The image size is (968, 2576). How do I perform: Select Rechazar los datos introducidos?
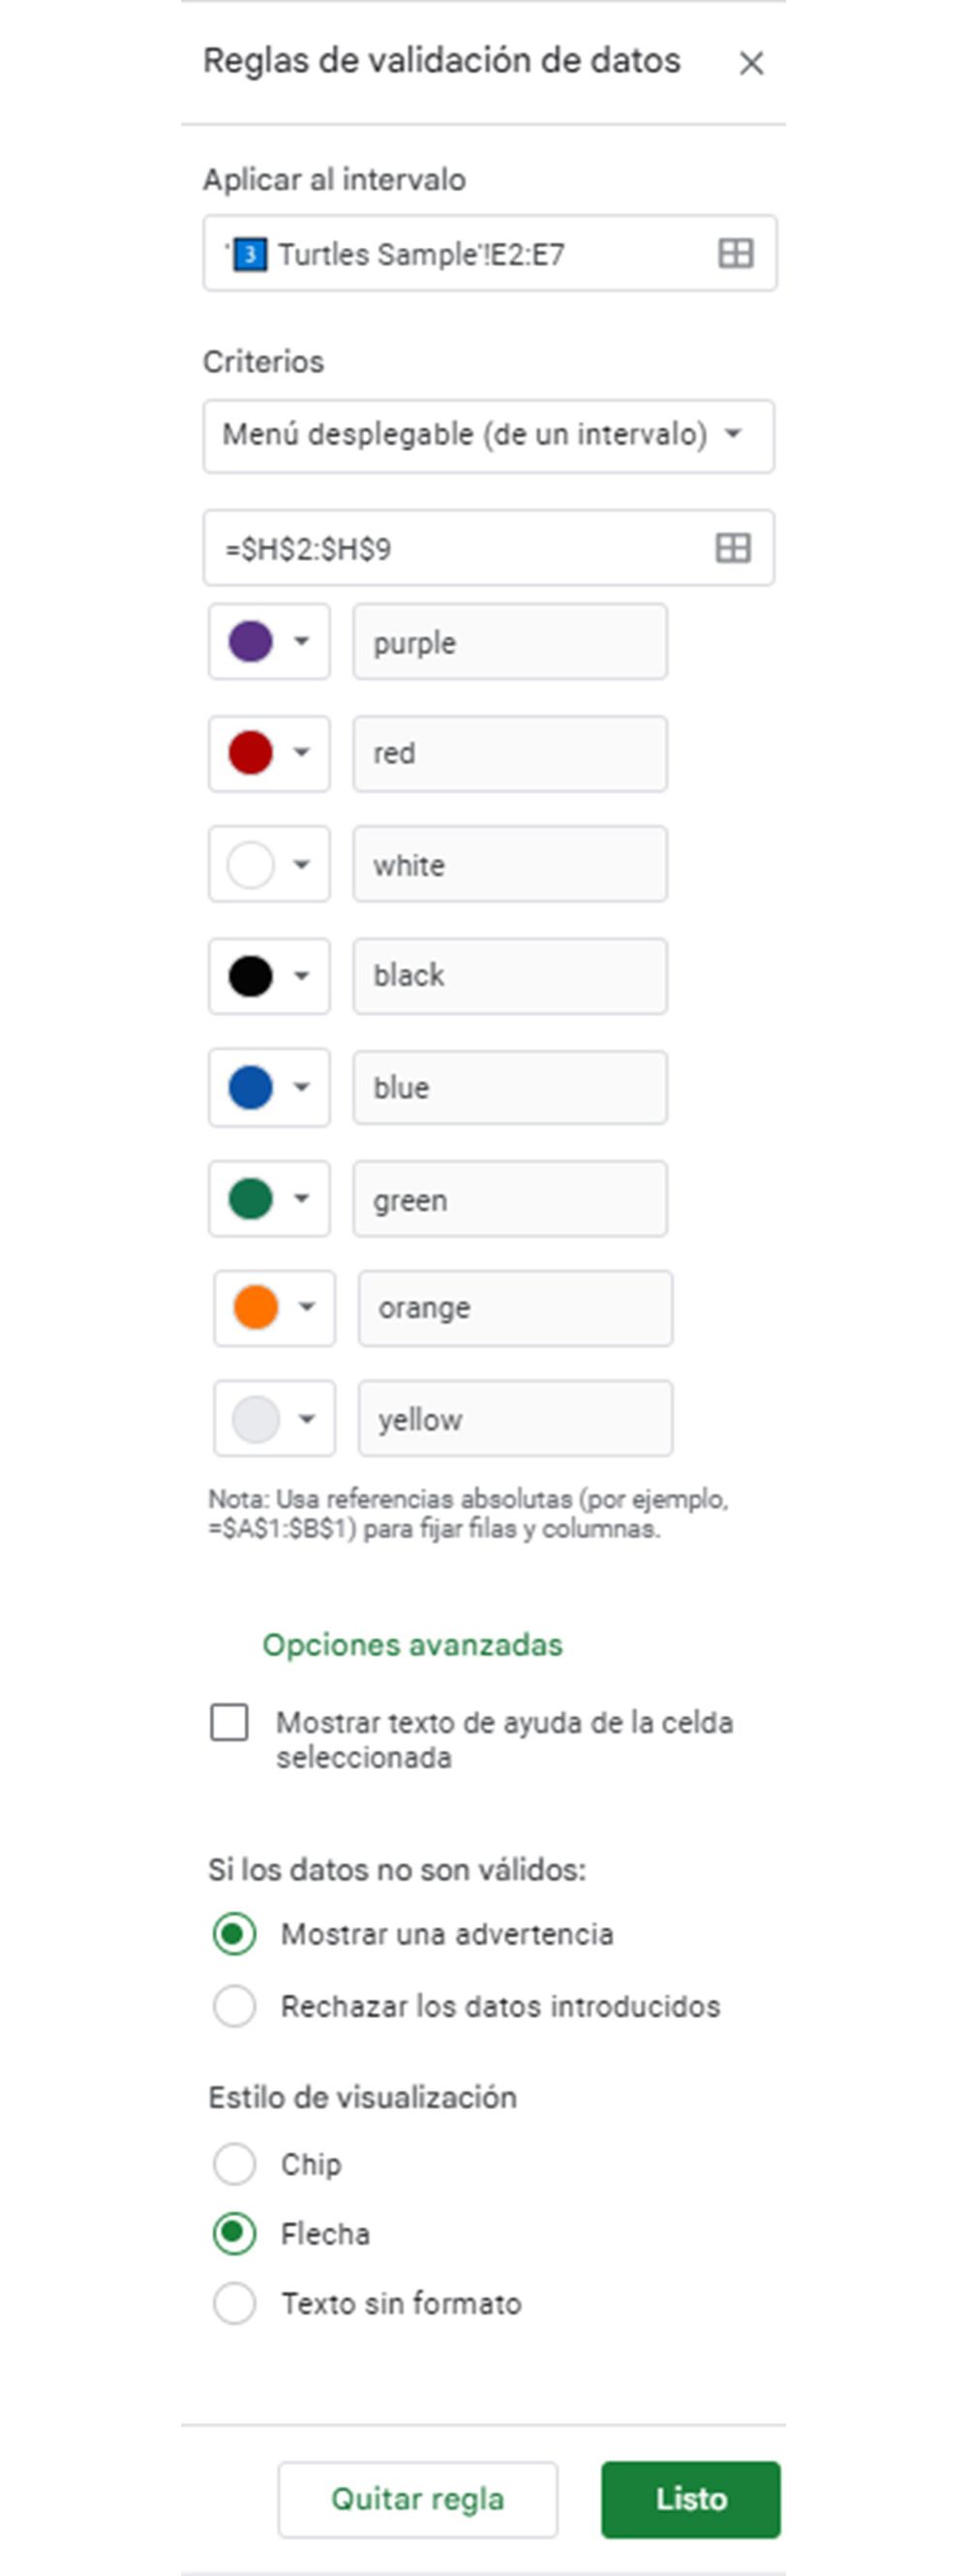pos(234,2005)
